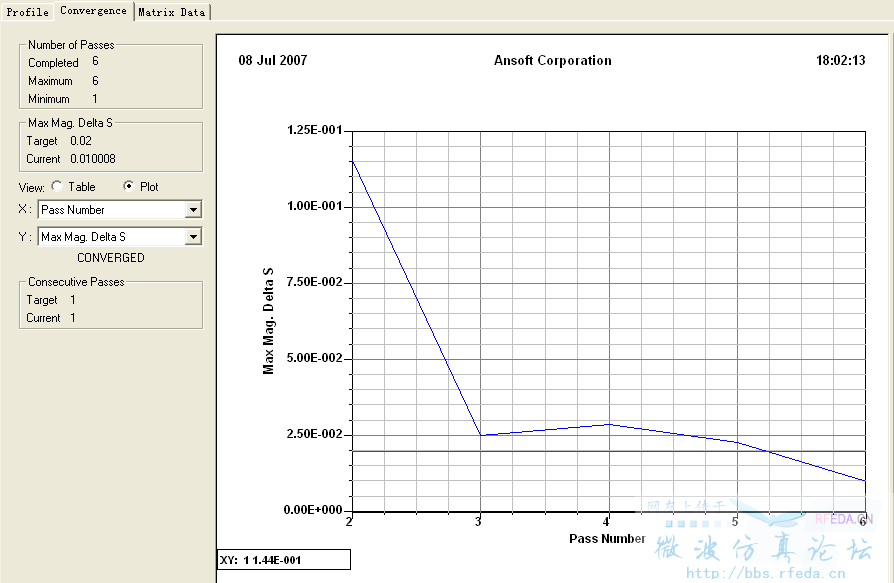
Task: Click the 08 Jul 2007 date label
Action: click(272, 61)
